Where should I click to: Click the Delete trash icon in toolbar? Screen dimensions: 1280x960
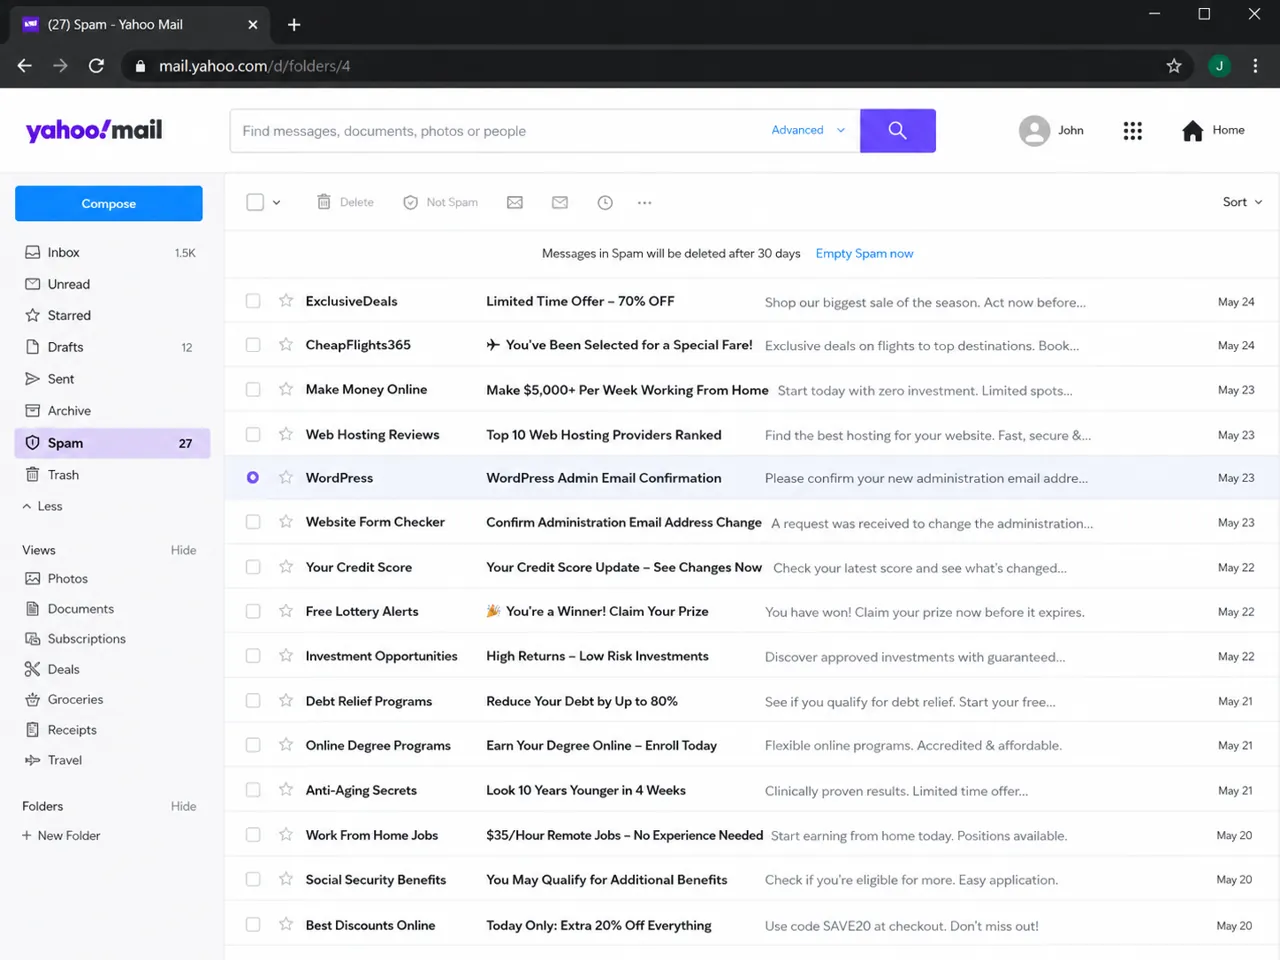[x=324, y=202]
